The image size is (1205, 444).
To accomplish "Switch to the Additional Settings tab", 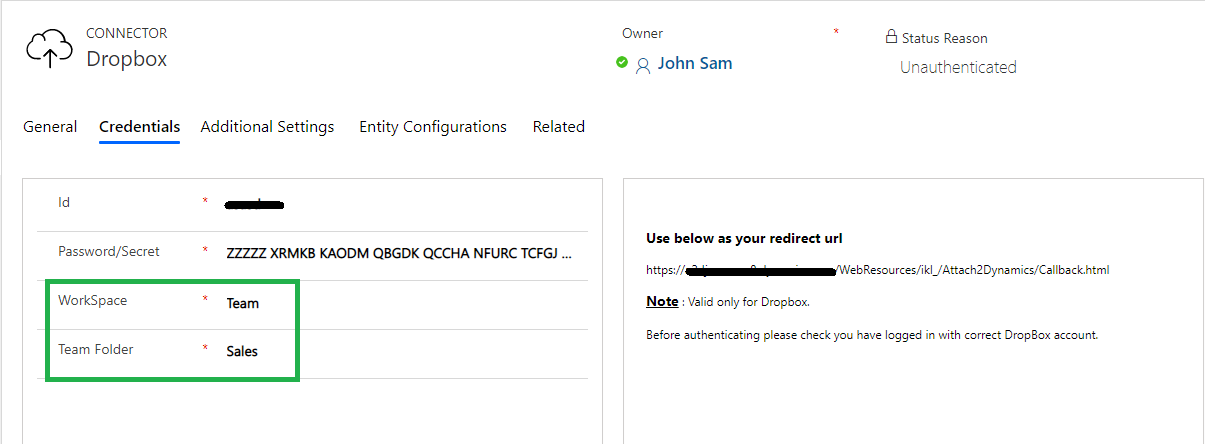I will [x=267, y=127].
